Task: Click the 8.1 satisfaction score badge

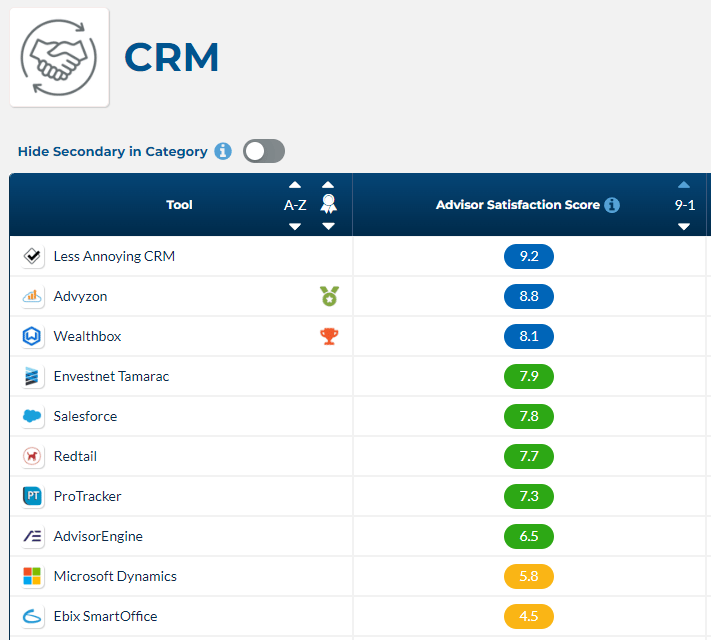Action: click(529, 336)
